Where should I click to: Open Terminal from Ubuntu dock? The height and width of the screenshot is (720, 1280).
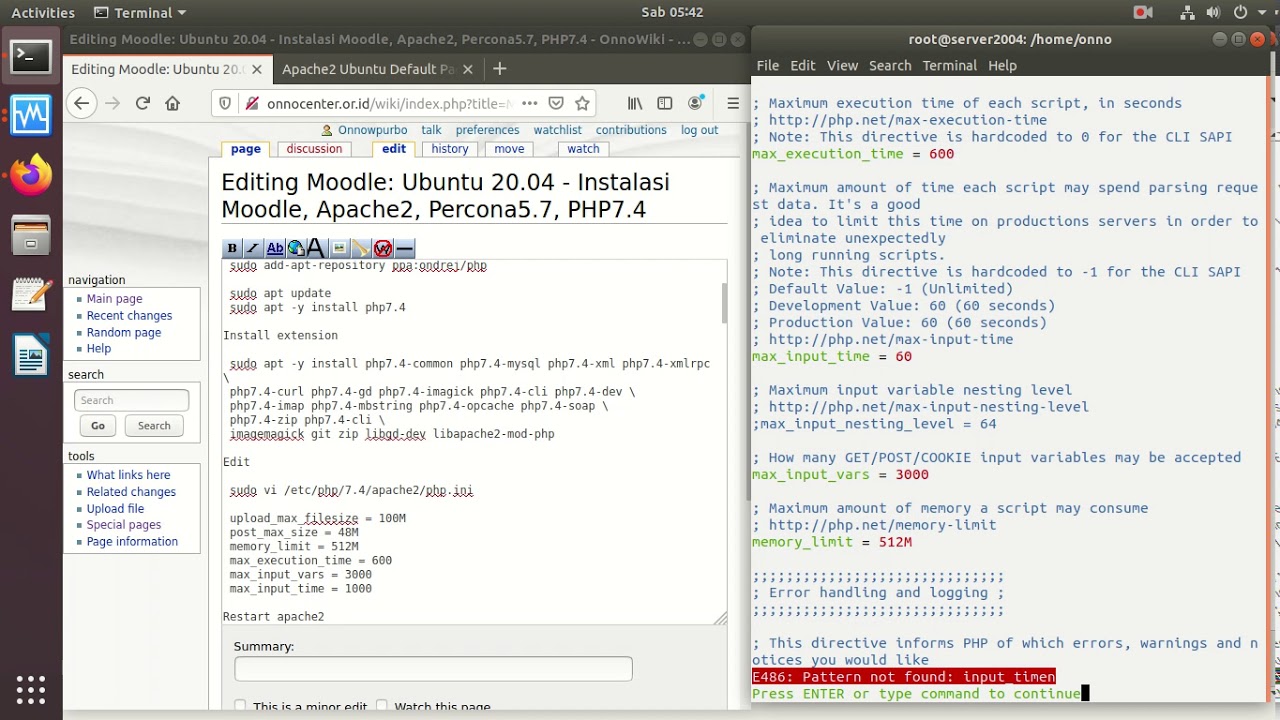click(31, 56)
